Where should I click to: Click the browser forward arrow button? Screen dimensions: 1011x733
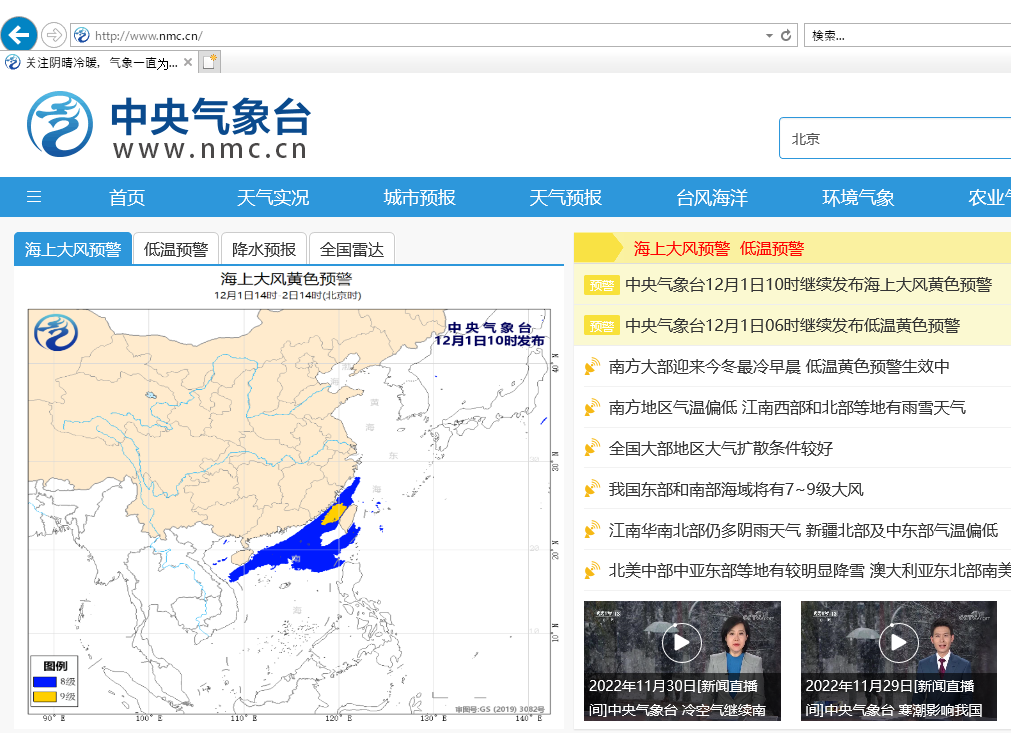tap(54, 35)
